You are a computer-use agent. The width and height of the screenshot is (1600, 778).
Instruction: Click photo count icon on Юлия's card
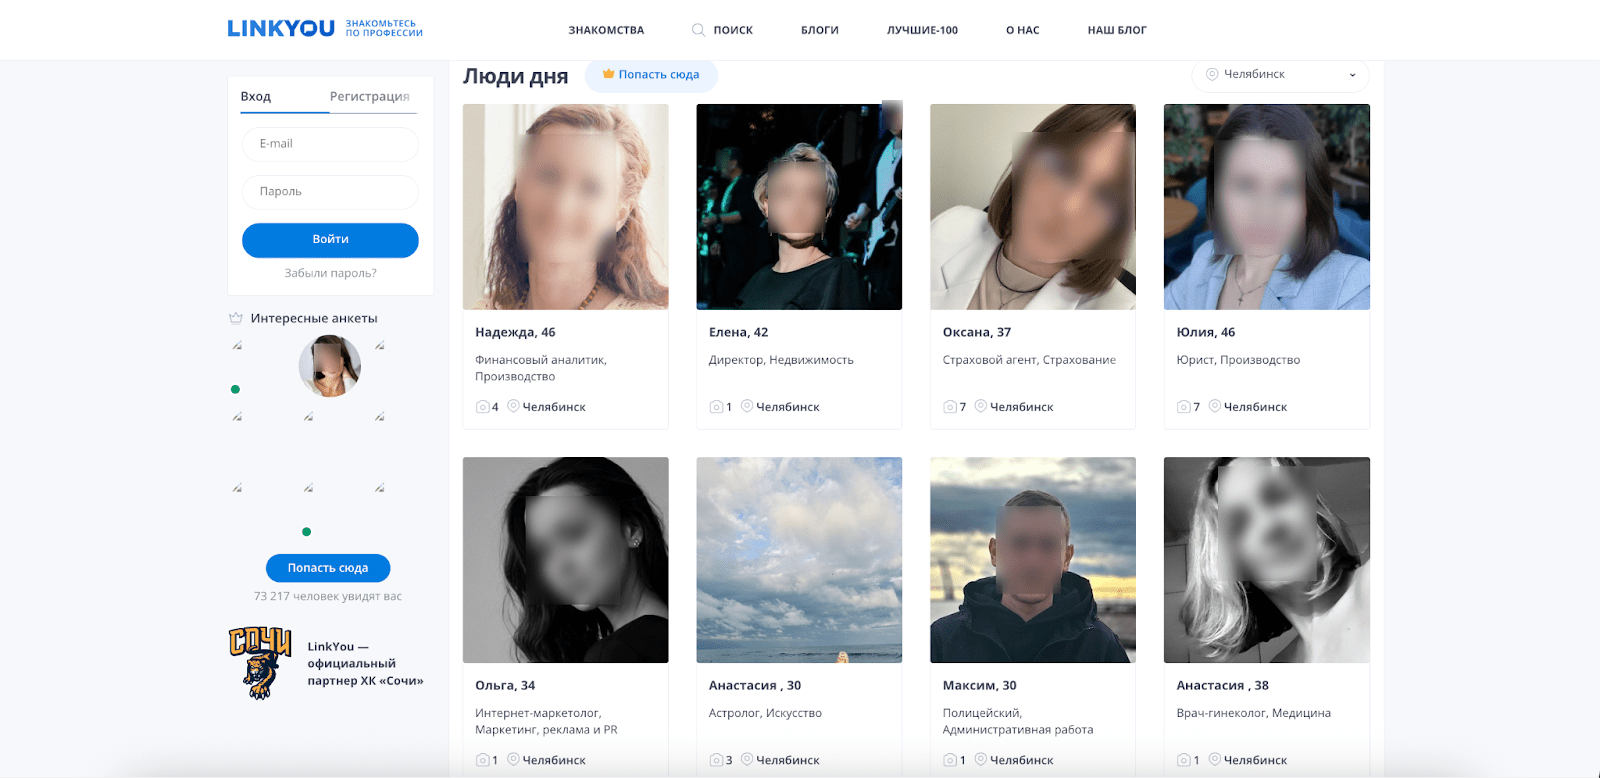tap(1184, 407)
